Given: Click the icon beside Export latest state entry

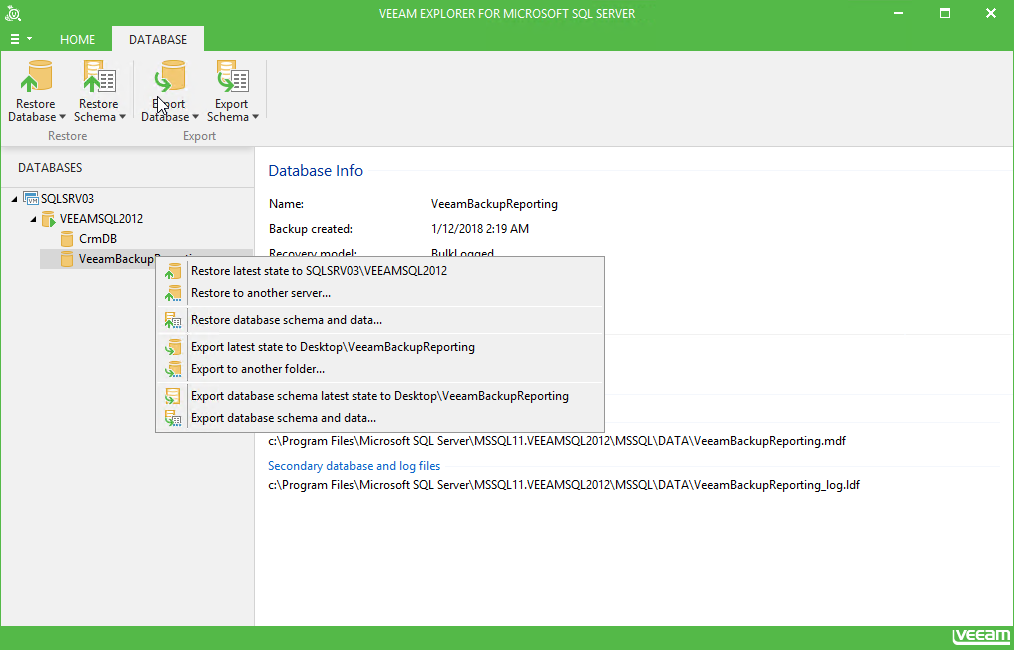Looking at the screenshot, I should point(173,347).
